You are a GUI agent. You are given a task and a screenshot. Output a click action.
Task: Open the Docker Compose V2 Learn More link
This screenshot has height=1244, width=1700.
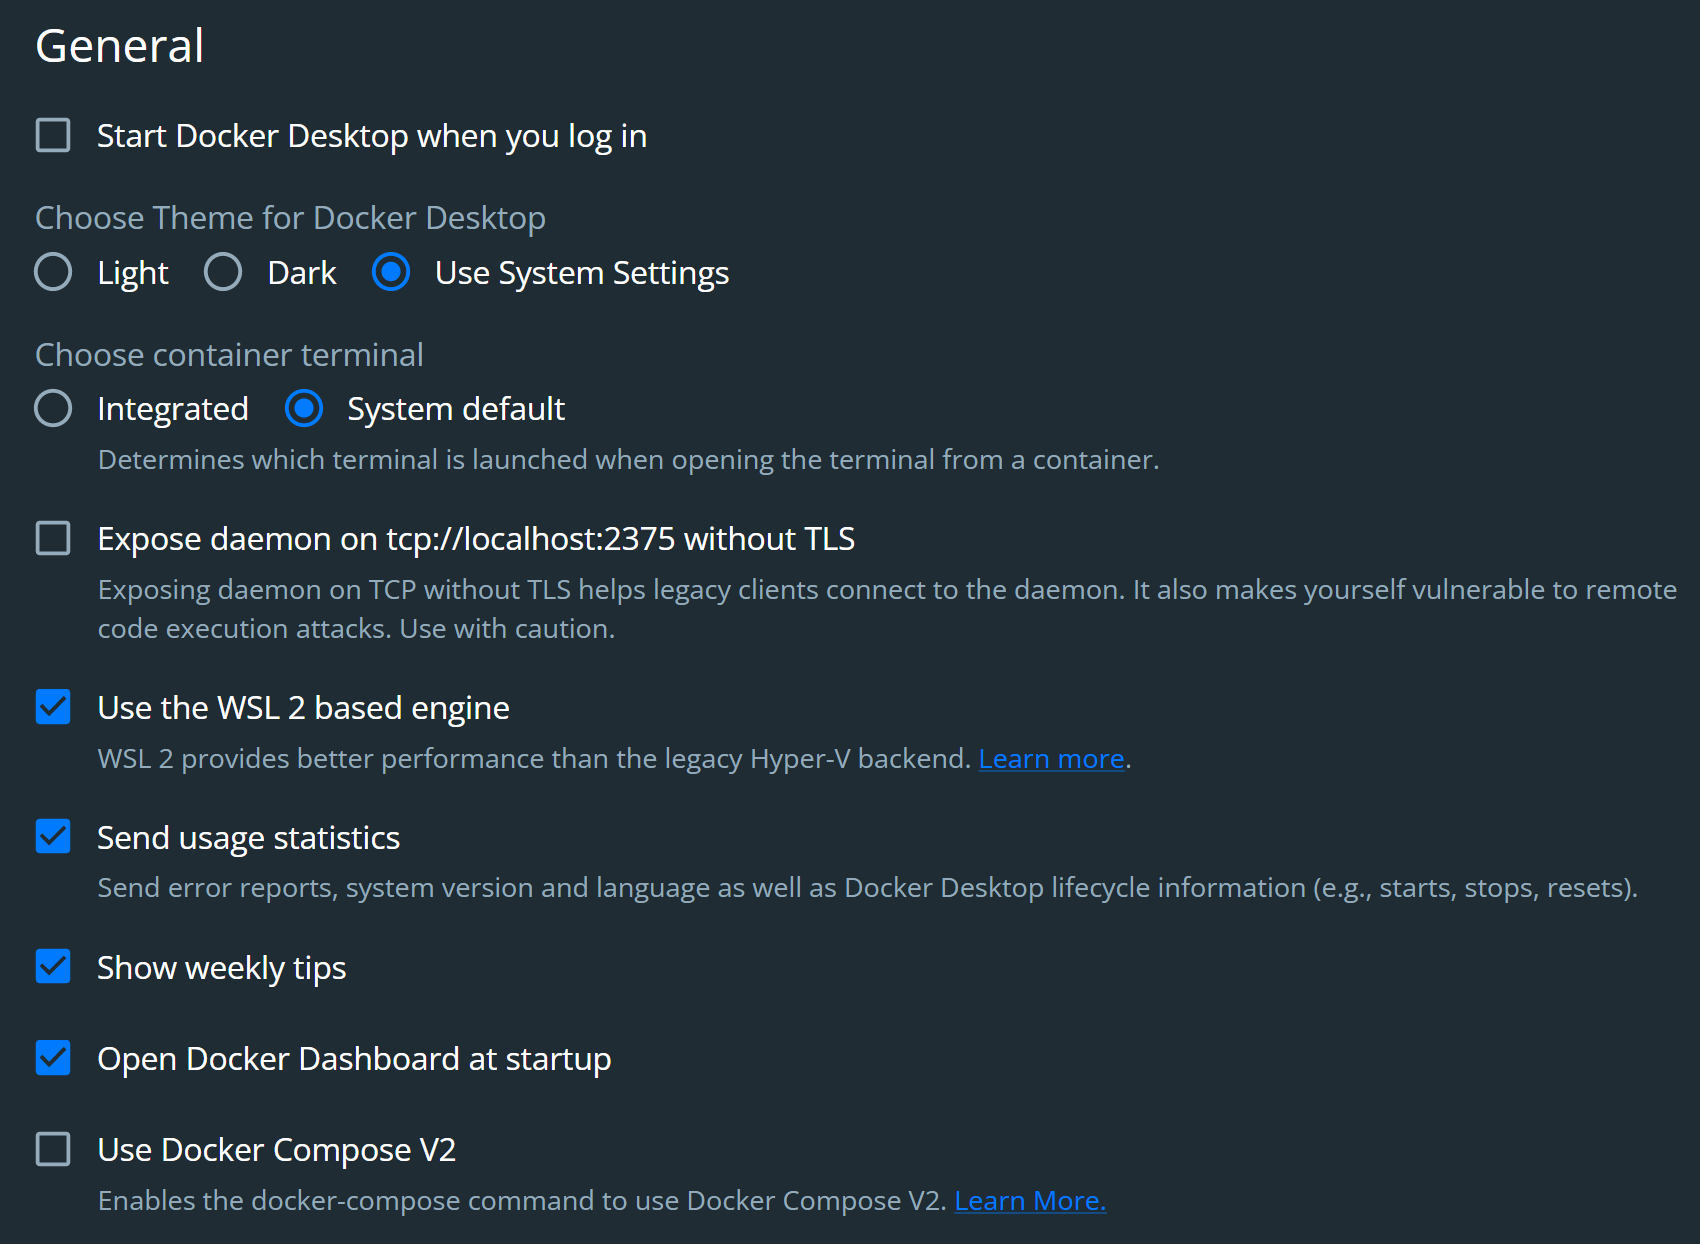tap(1030, 1200)
